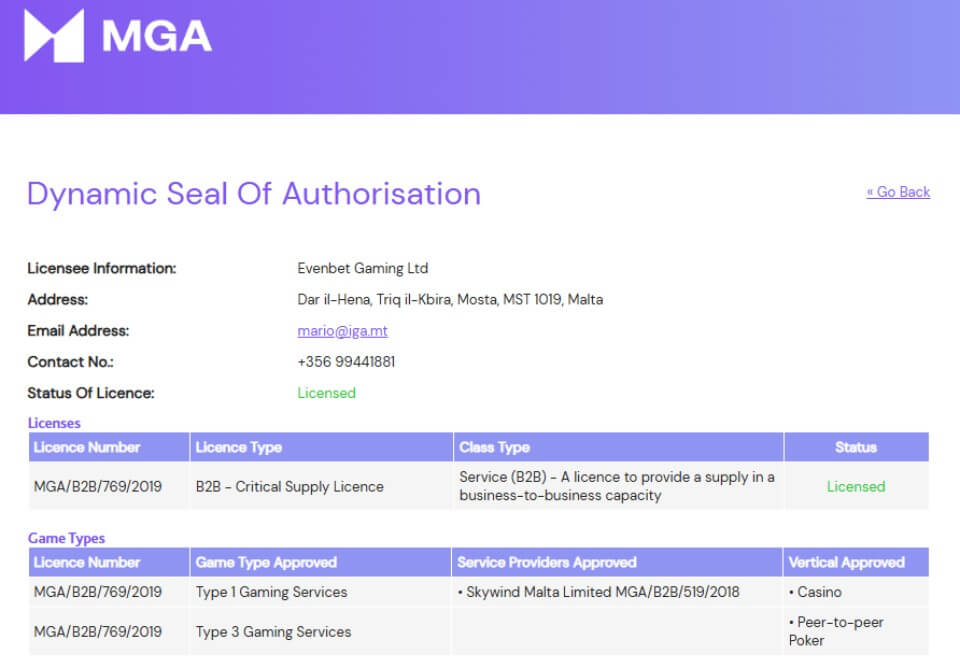Click the Licence Number header in Licenses table
The width and height of the screenshot is (960, 668).
coord(87,447)
